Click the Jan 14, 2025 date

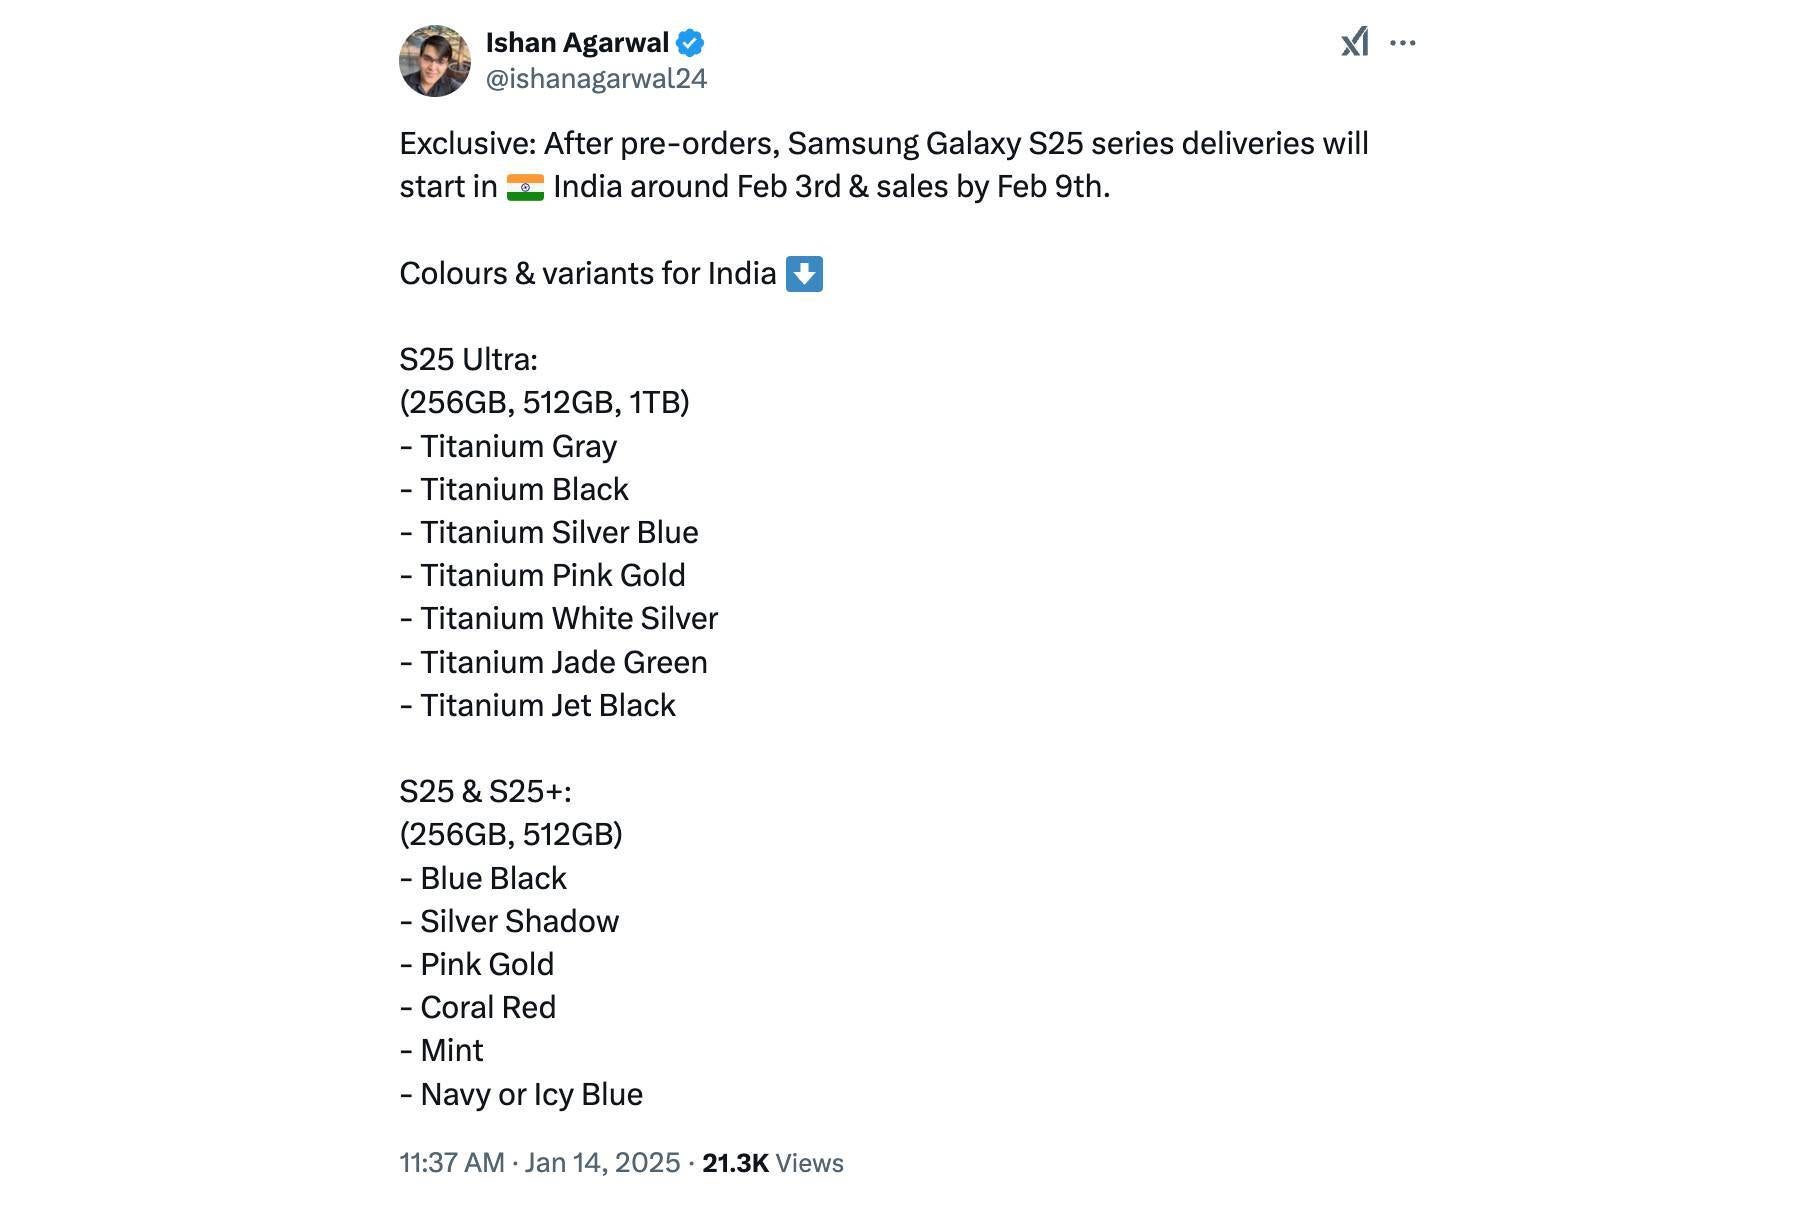coord(602,1163)
